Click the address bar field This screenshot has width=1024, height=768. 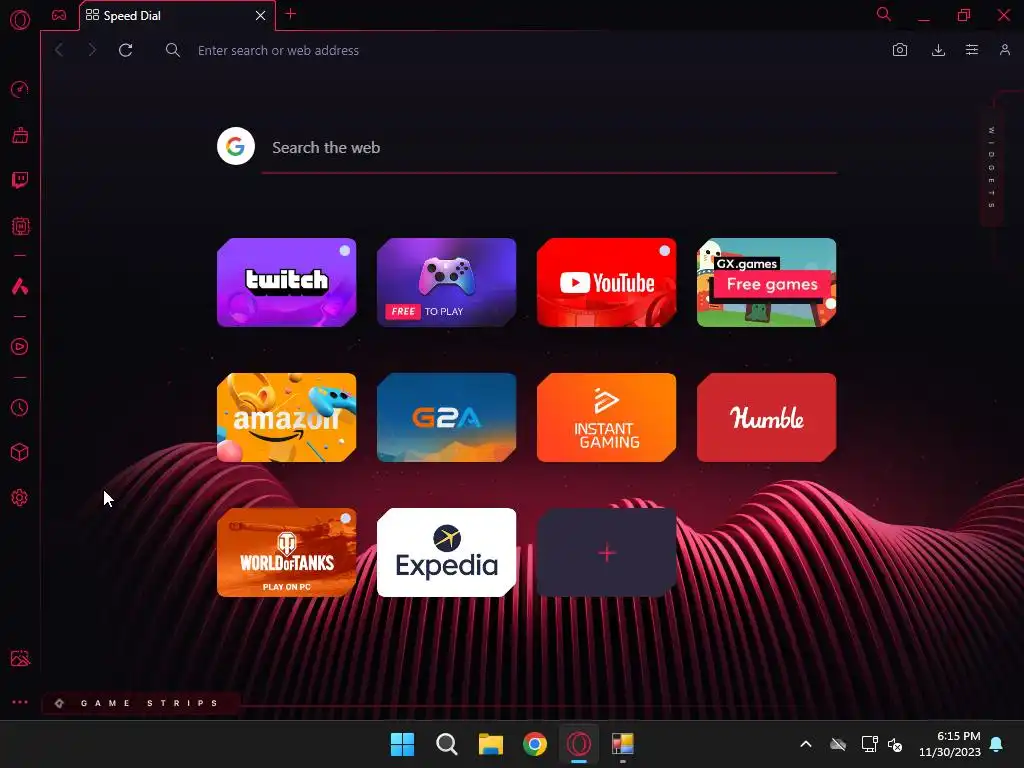[x=522, y=50]
